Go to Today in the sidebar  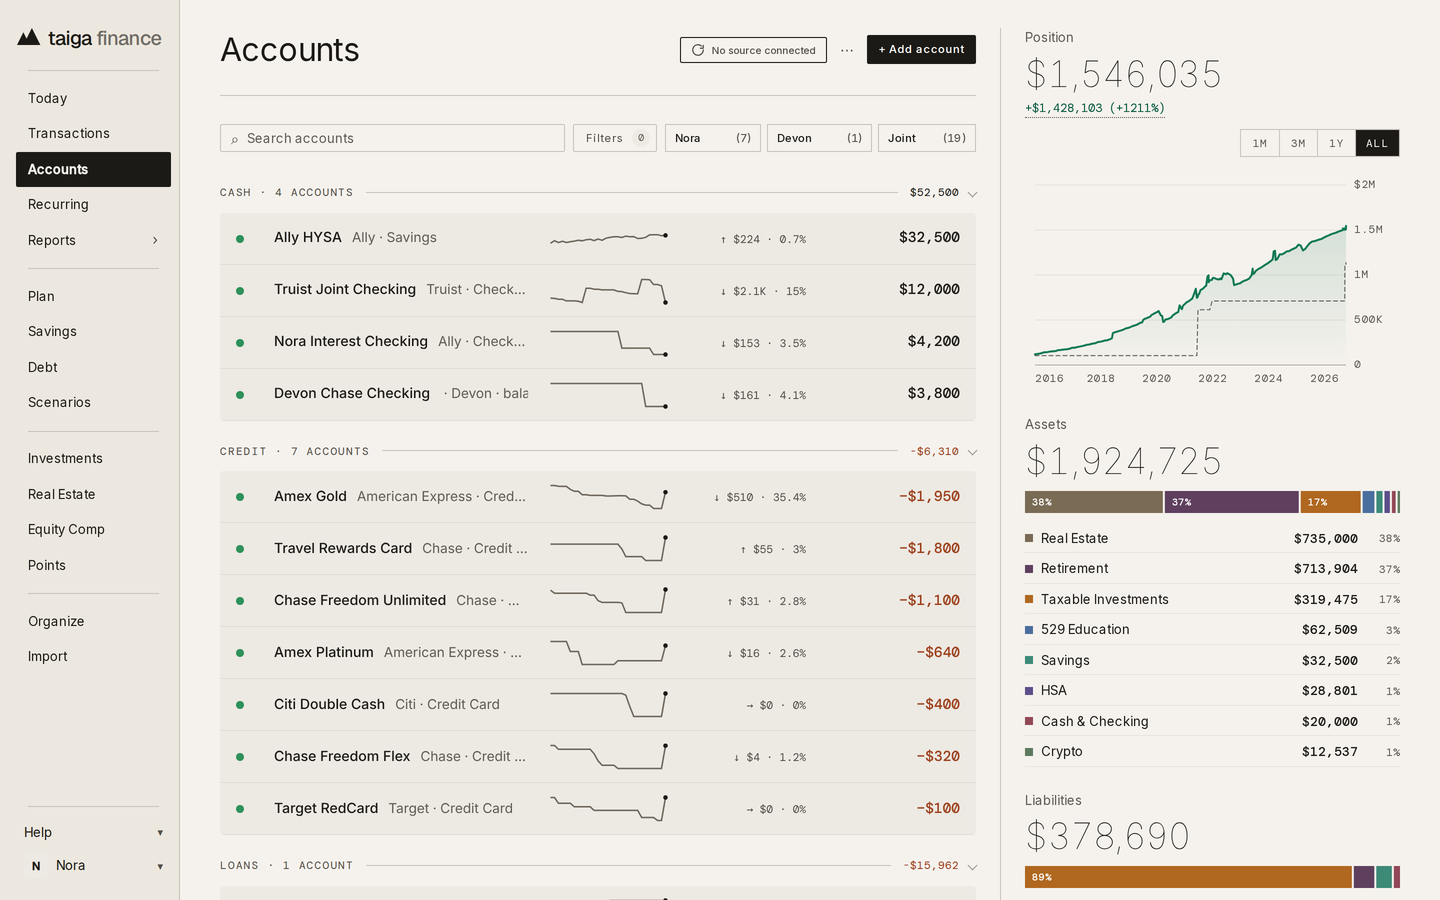coord(93,98)
